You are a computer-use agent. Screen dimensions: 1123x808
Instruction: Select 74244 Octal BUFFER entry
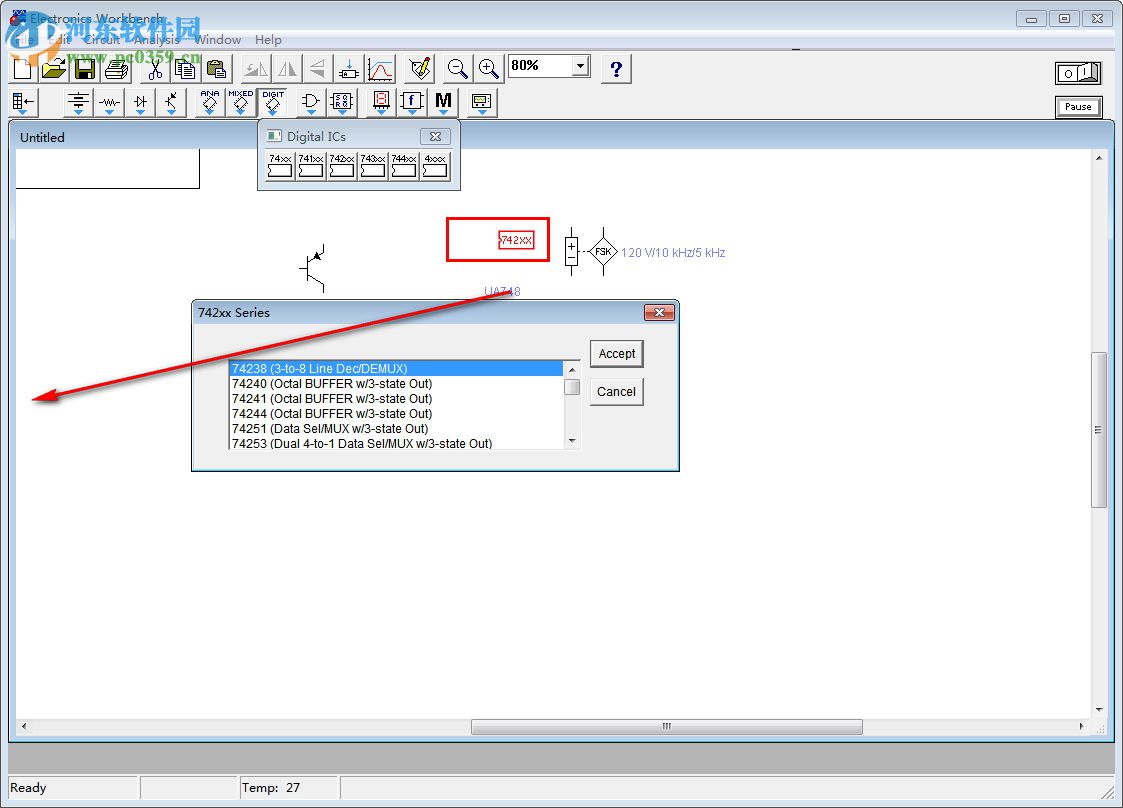(x=396, y=413)
